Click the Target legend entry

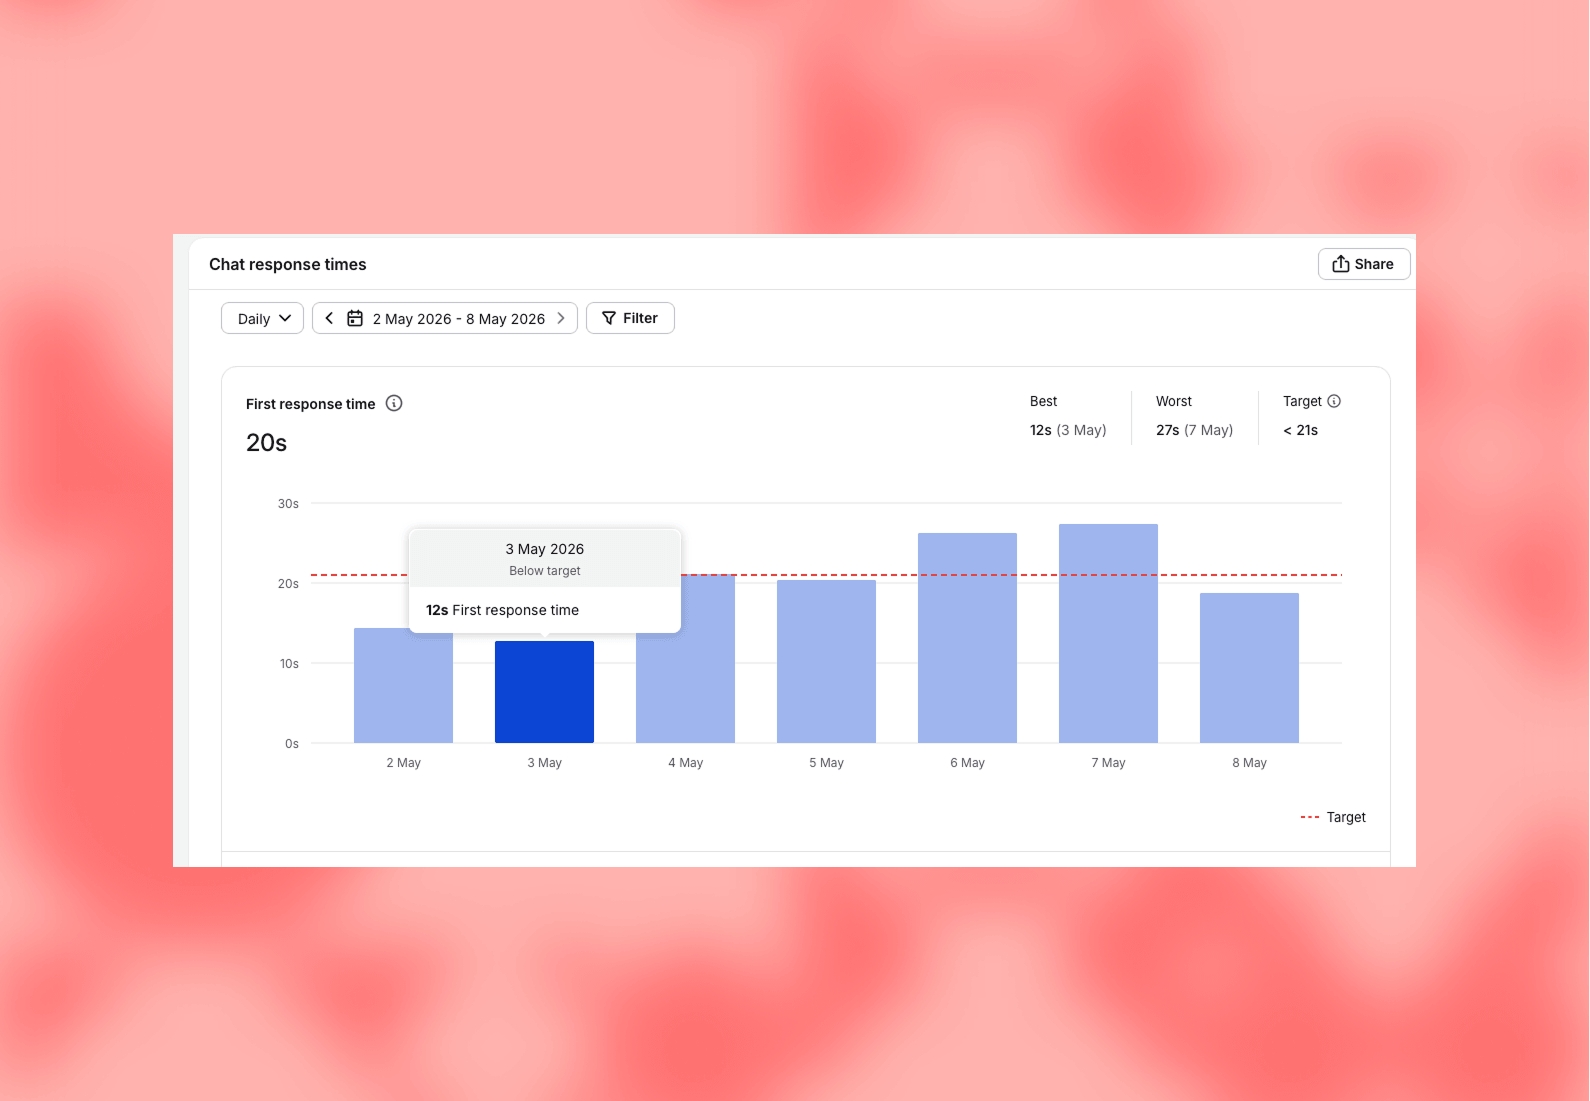pyautogui.click(x=1333, y=817)
